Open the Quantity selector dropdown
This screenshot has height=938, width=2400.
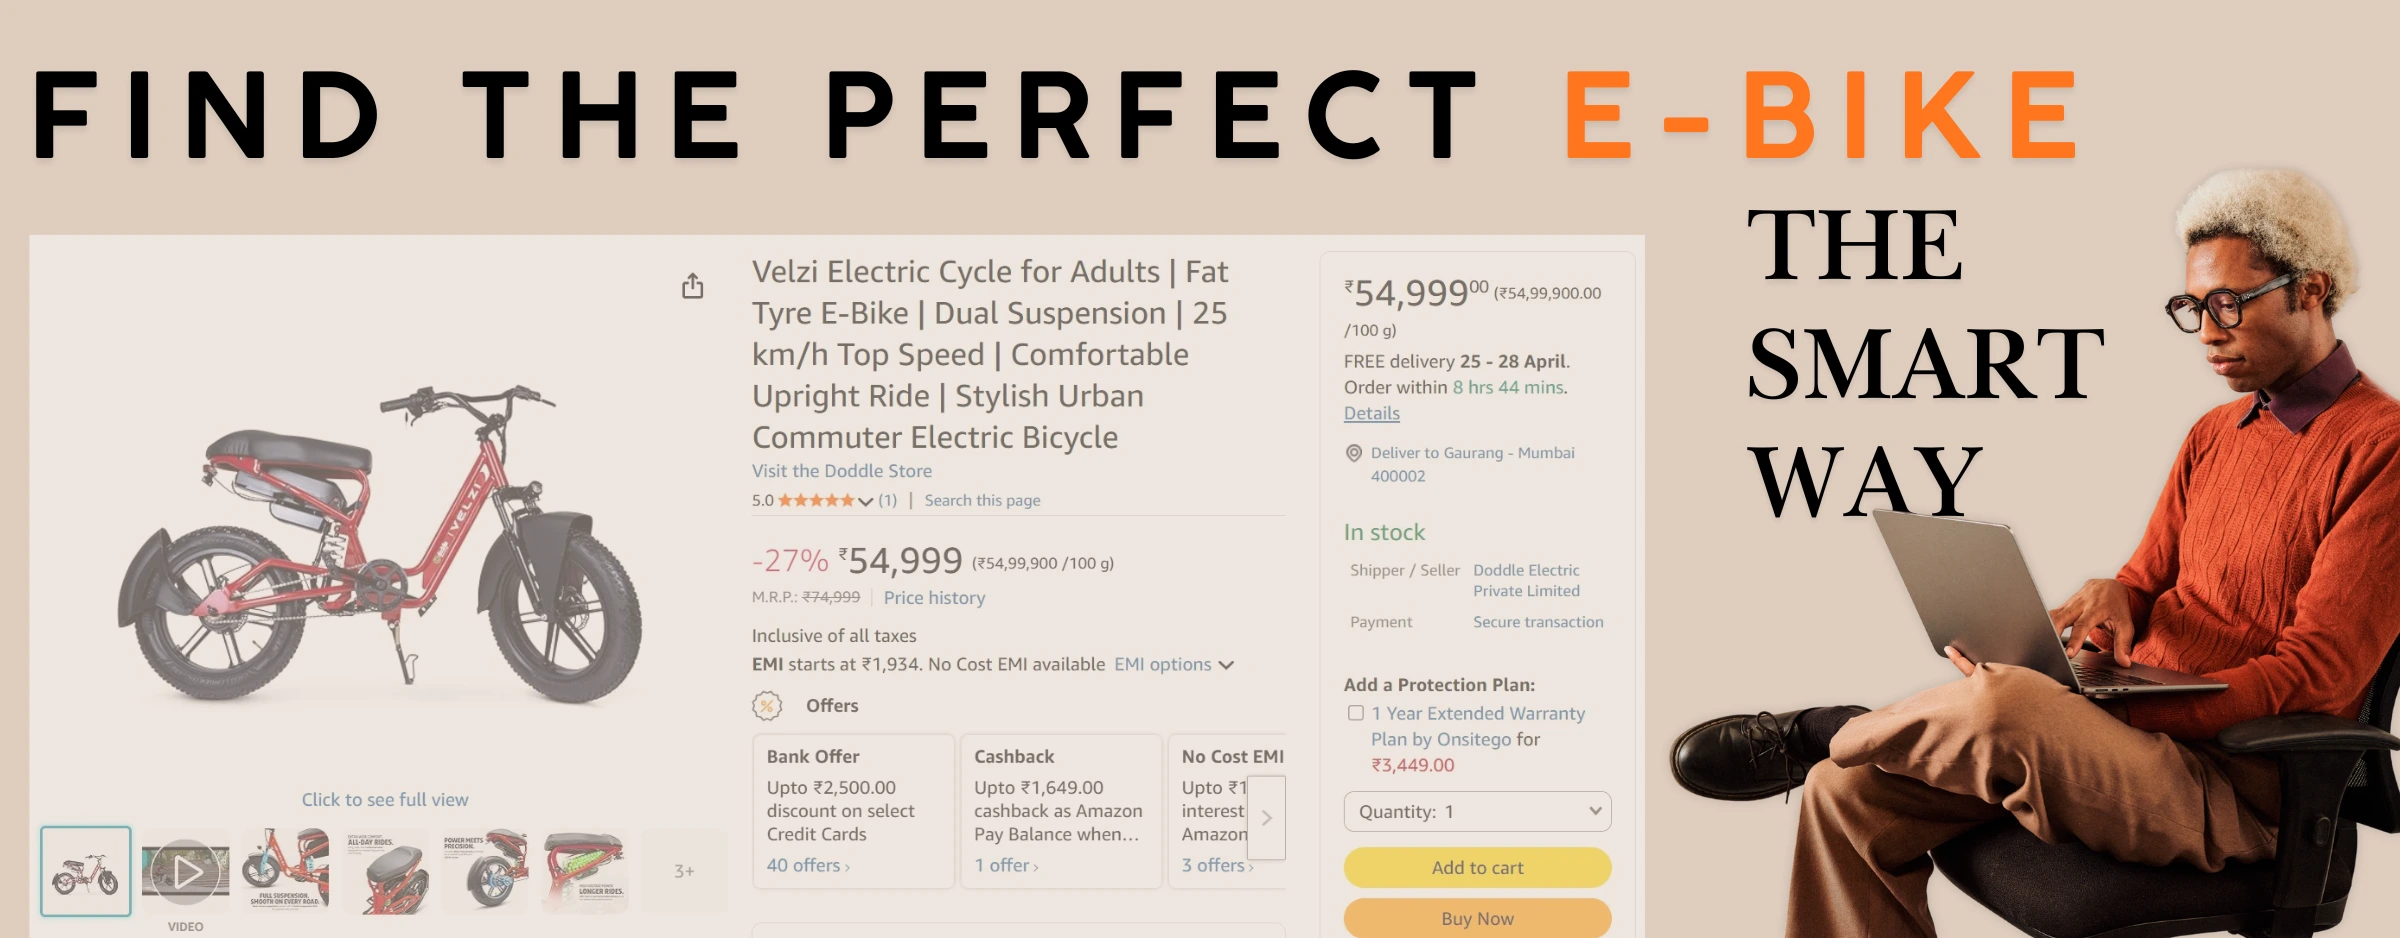coord(1477,811)
